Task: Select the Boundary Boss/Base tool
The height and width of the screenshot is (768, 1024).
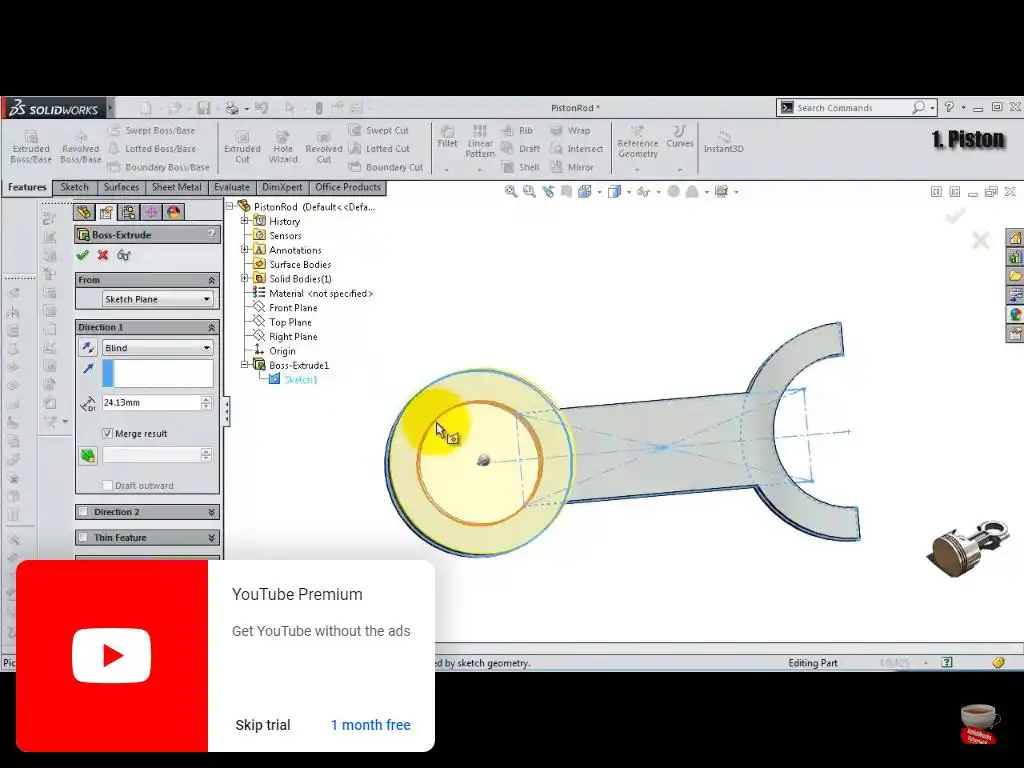Action: 159,167
